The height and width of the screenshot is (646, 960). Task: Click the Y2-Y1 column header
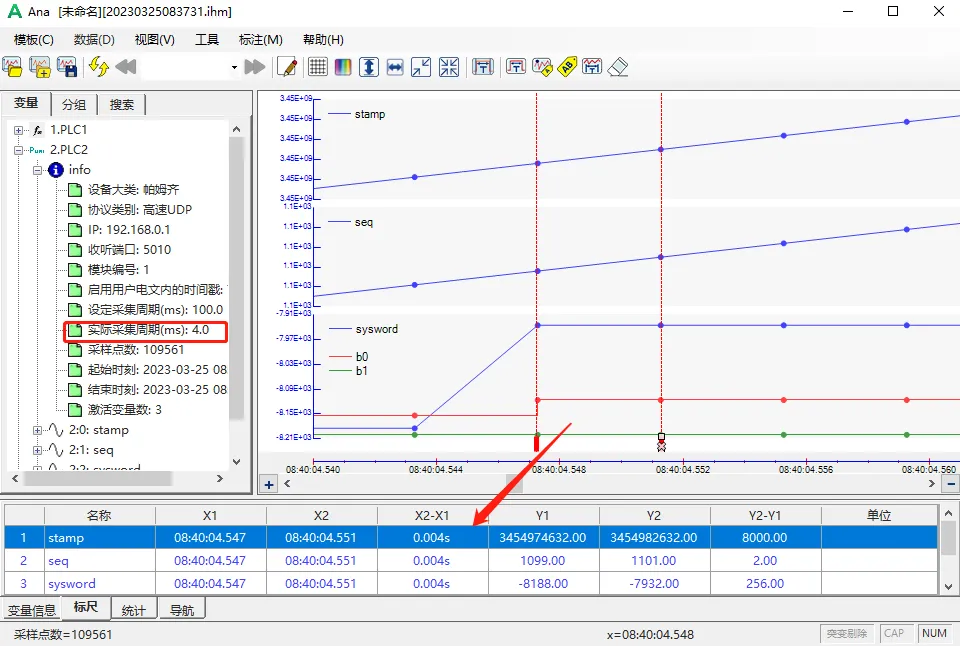pyautogui.click(x=765, y=516)
